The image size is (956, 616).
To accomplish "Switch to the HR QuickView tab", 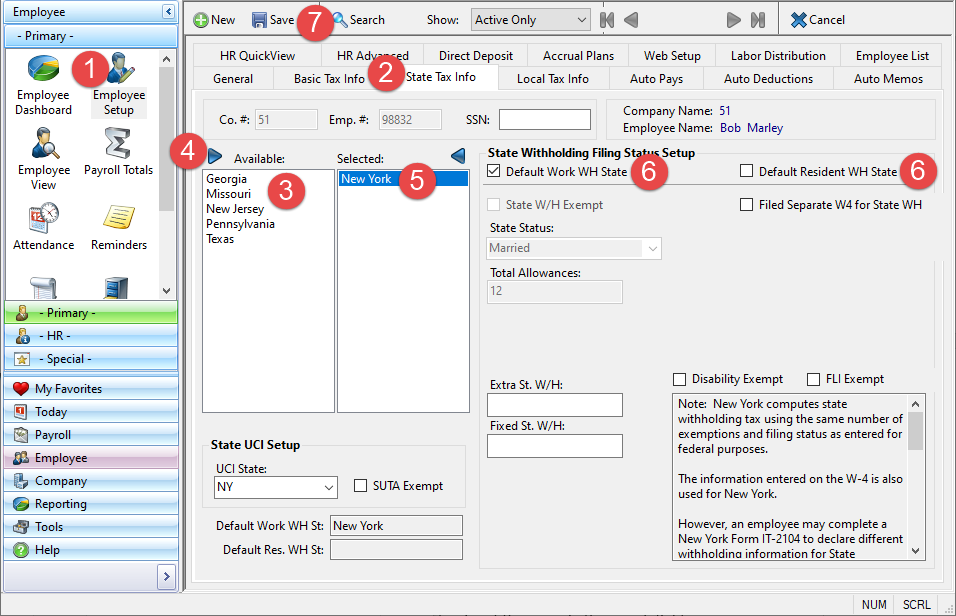I will point(257,56).
